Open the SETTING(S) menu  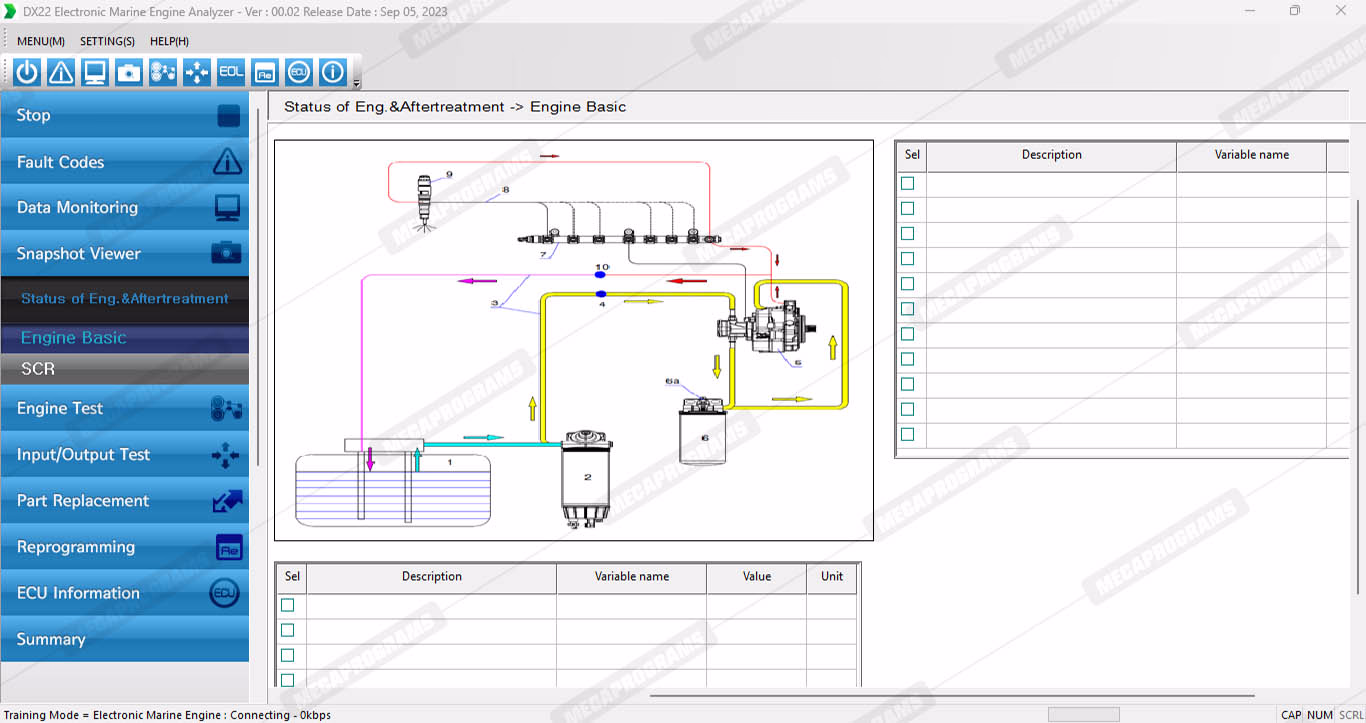(107, 41)
